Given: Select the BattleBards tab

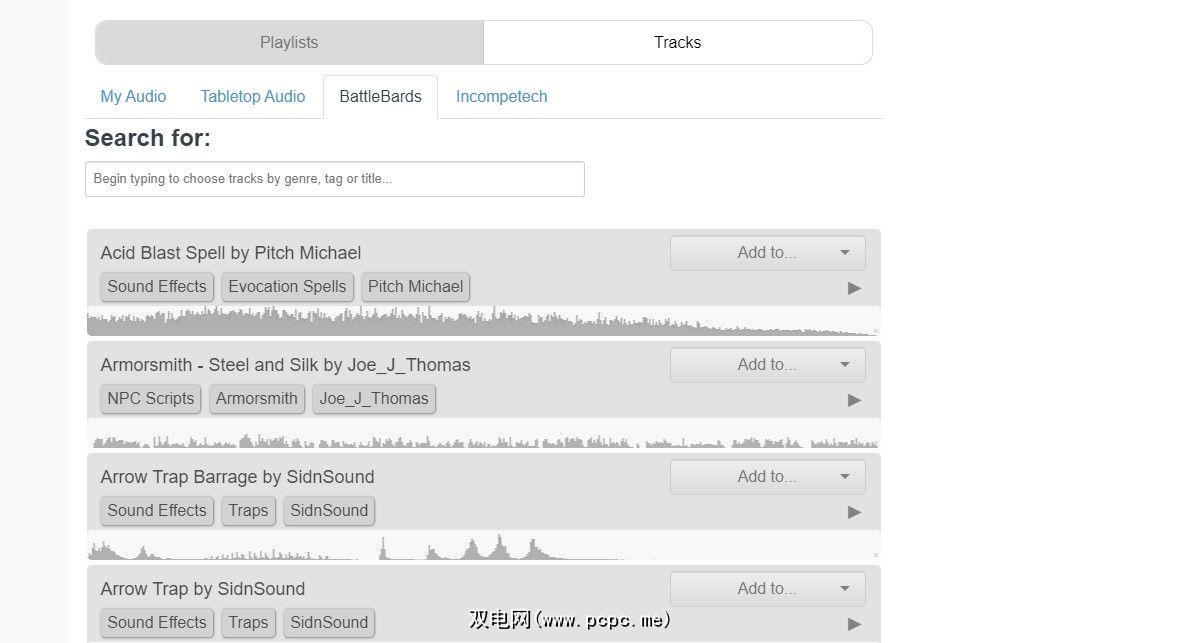Looking at the screenshot, I should (380, 97).
